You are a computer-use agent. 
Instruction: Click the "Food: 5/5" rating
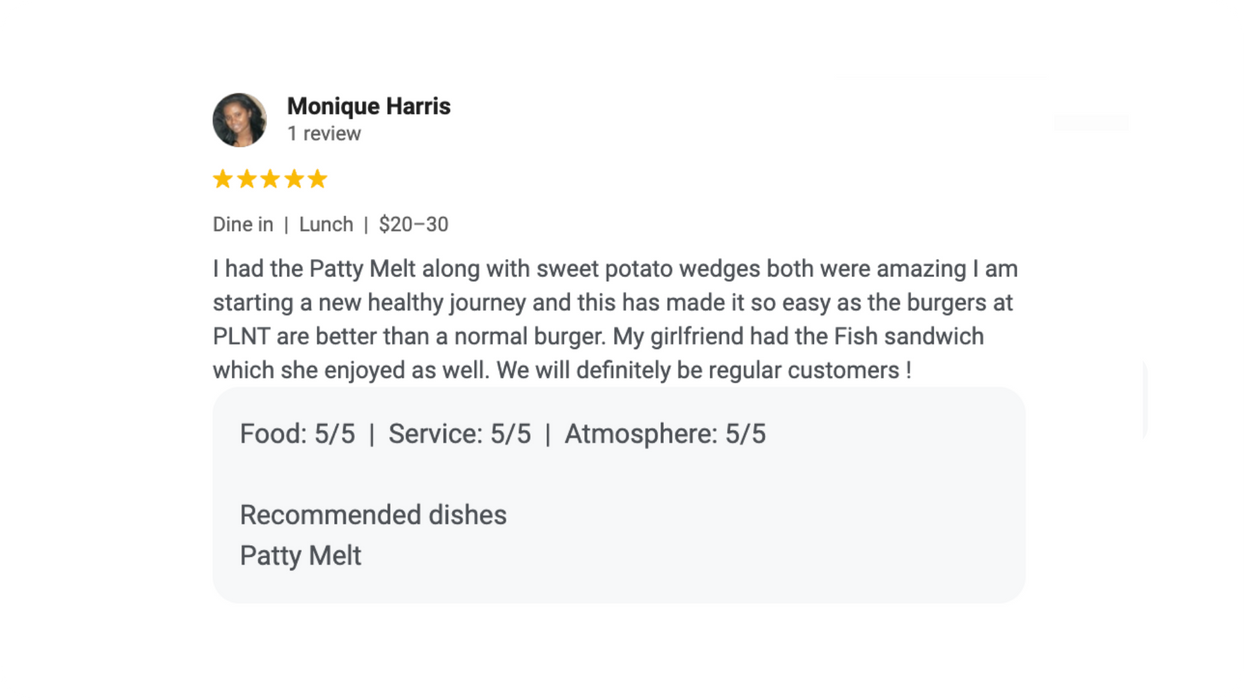click(x=297, y=434)
